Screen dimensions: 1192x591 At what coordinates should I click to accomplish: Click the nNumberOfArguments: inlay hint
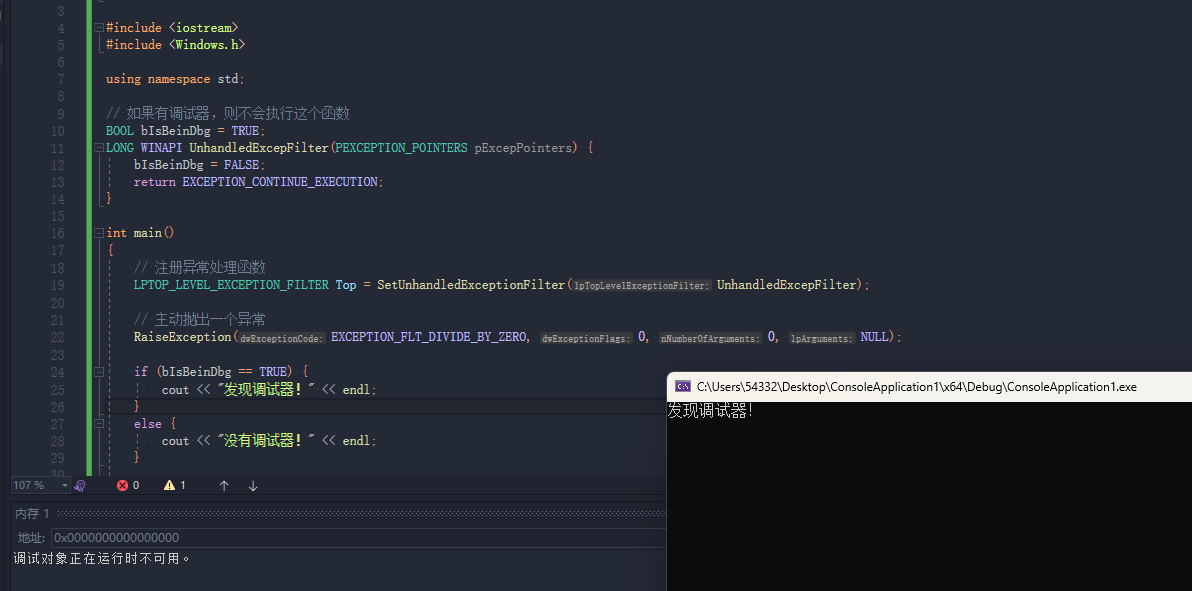[x=710, y=338]
